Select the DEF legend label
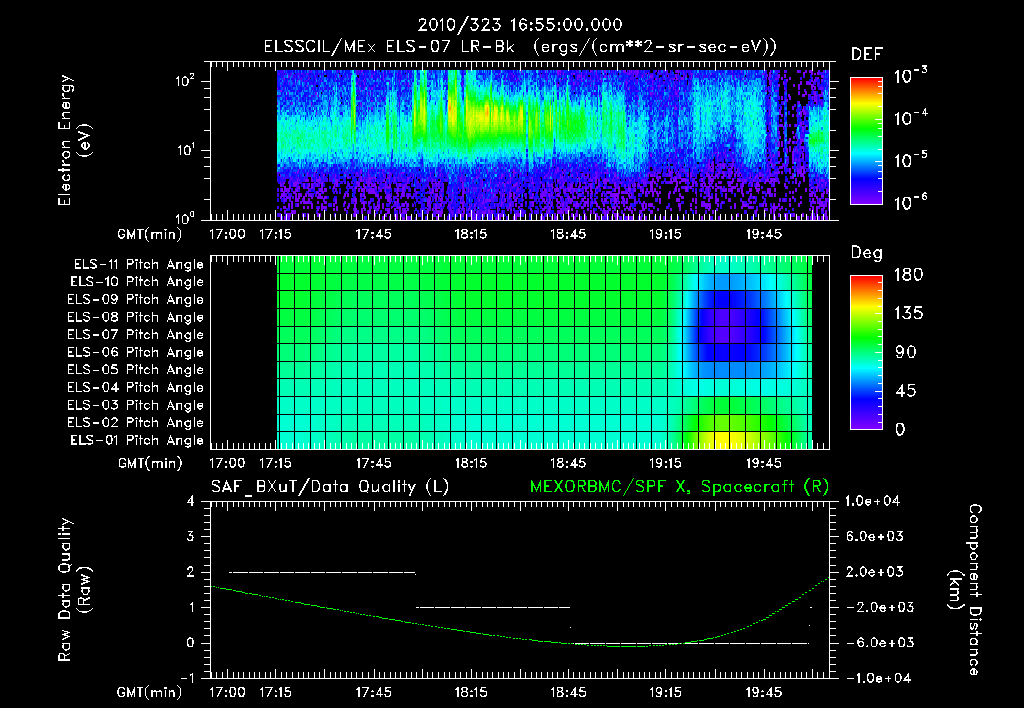1024x708 pixels. tap(867, 54)
